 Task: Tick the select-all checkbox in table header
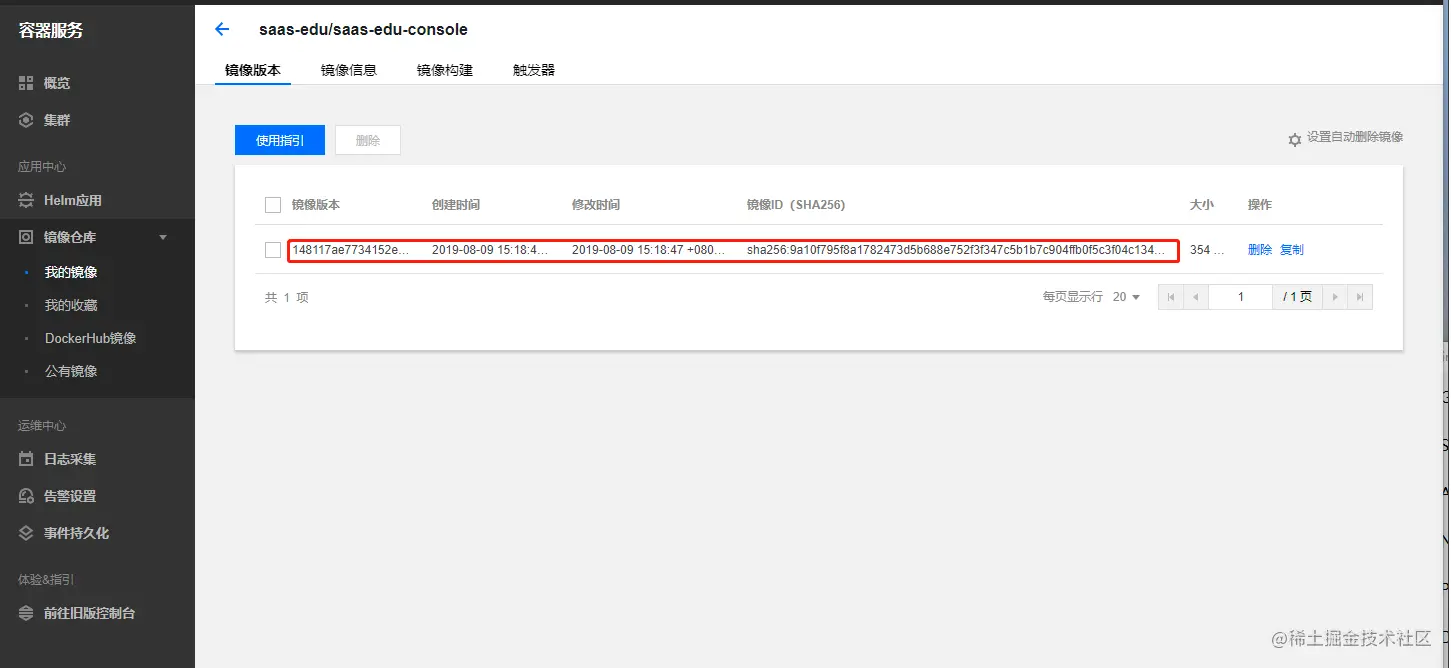273,205
